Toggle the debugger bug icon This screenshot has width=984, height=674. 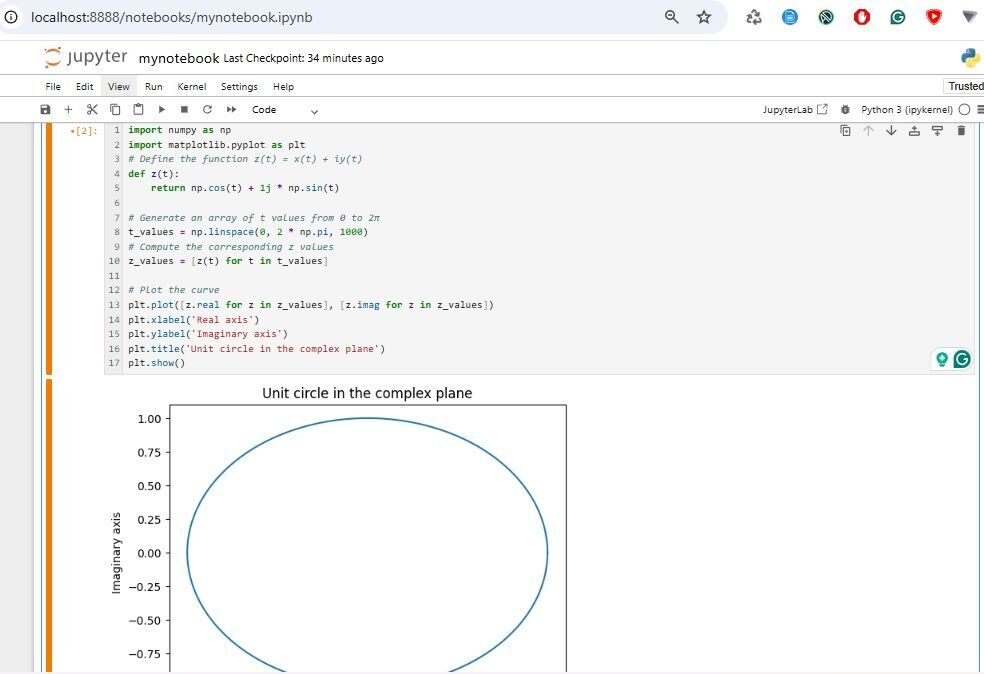tap(846, 109)
